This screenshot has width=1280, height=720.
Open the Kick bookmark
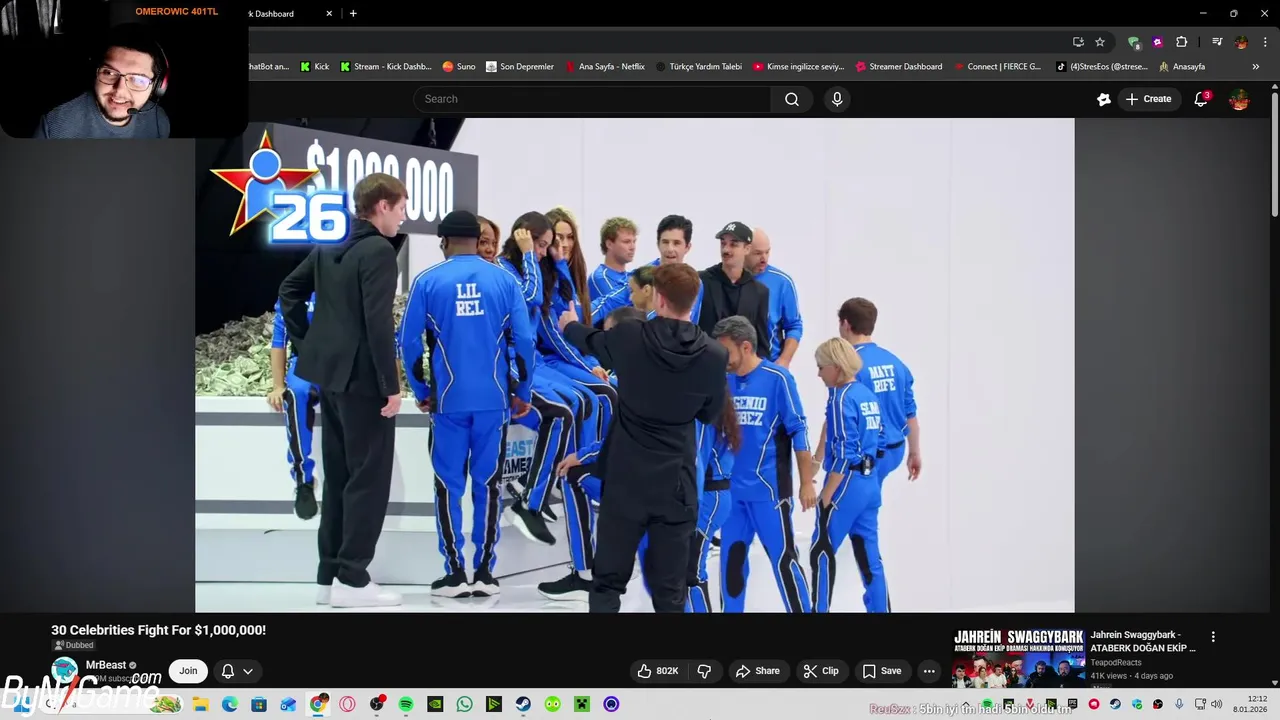click(x=314, y=67)
